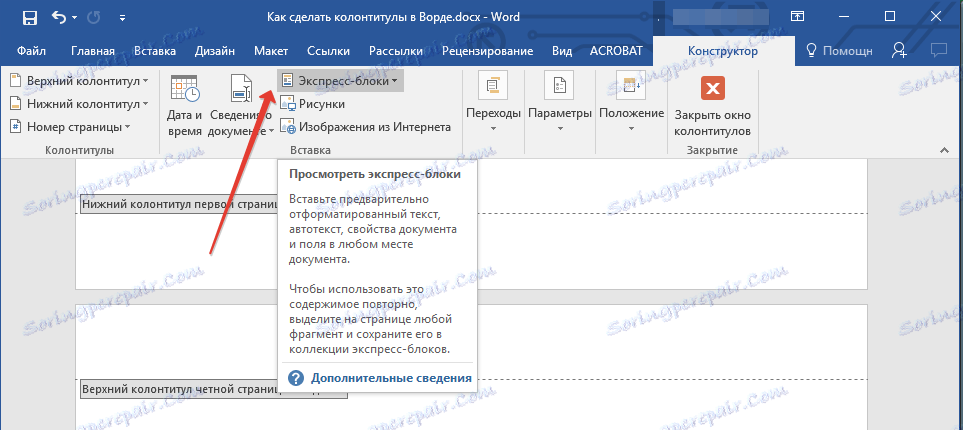Open the Дополнительные сведения link

click(391, 378)
